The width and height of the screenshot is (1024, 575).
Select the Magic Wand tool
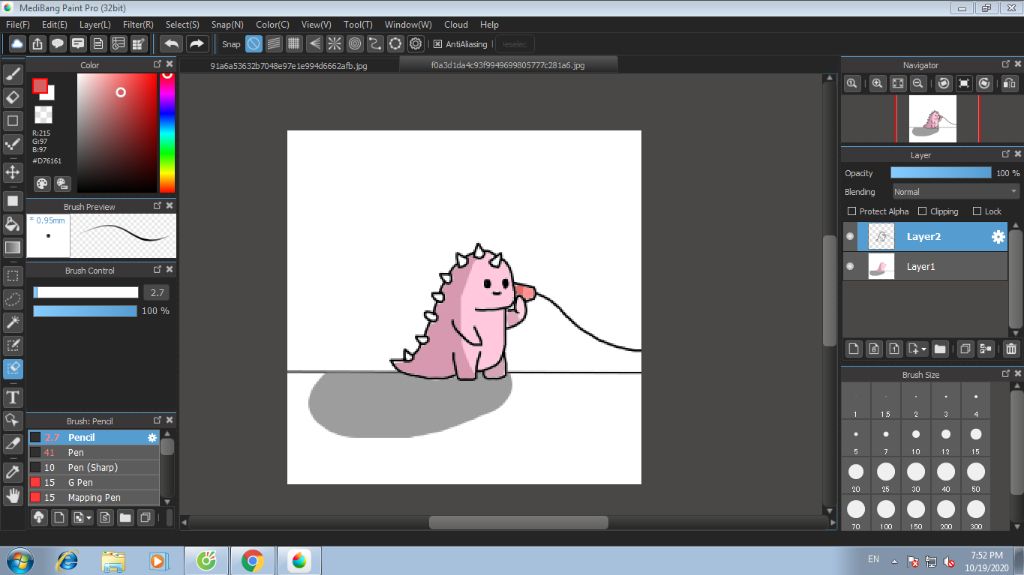point(13,322)
